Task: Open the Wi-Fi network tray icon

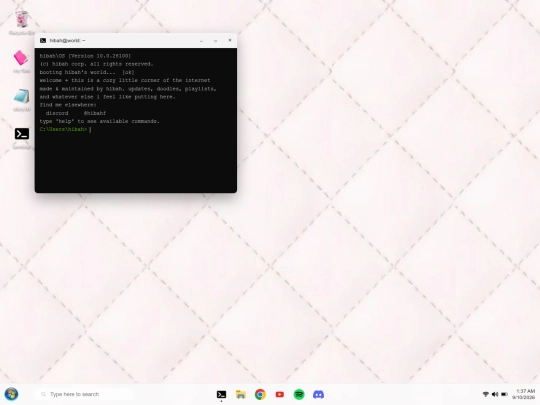Action: (486, 394)
